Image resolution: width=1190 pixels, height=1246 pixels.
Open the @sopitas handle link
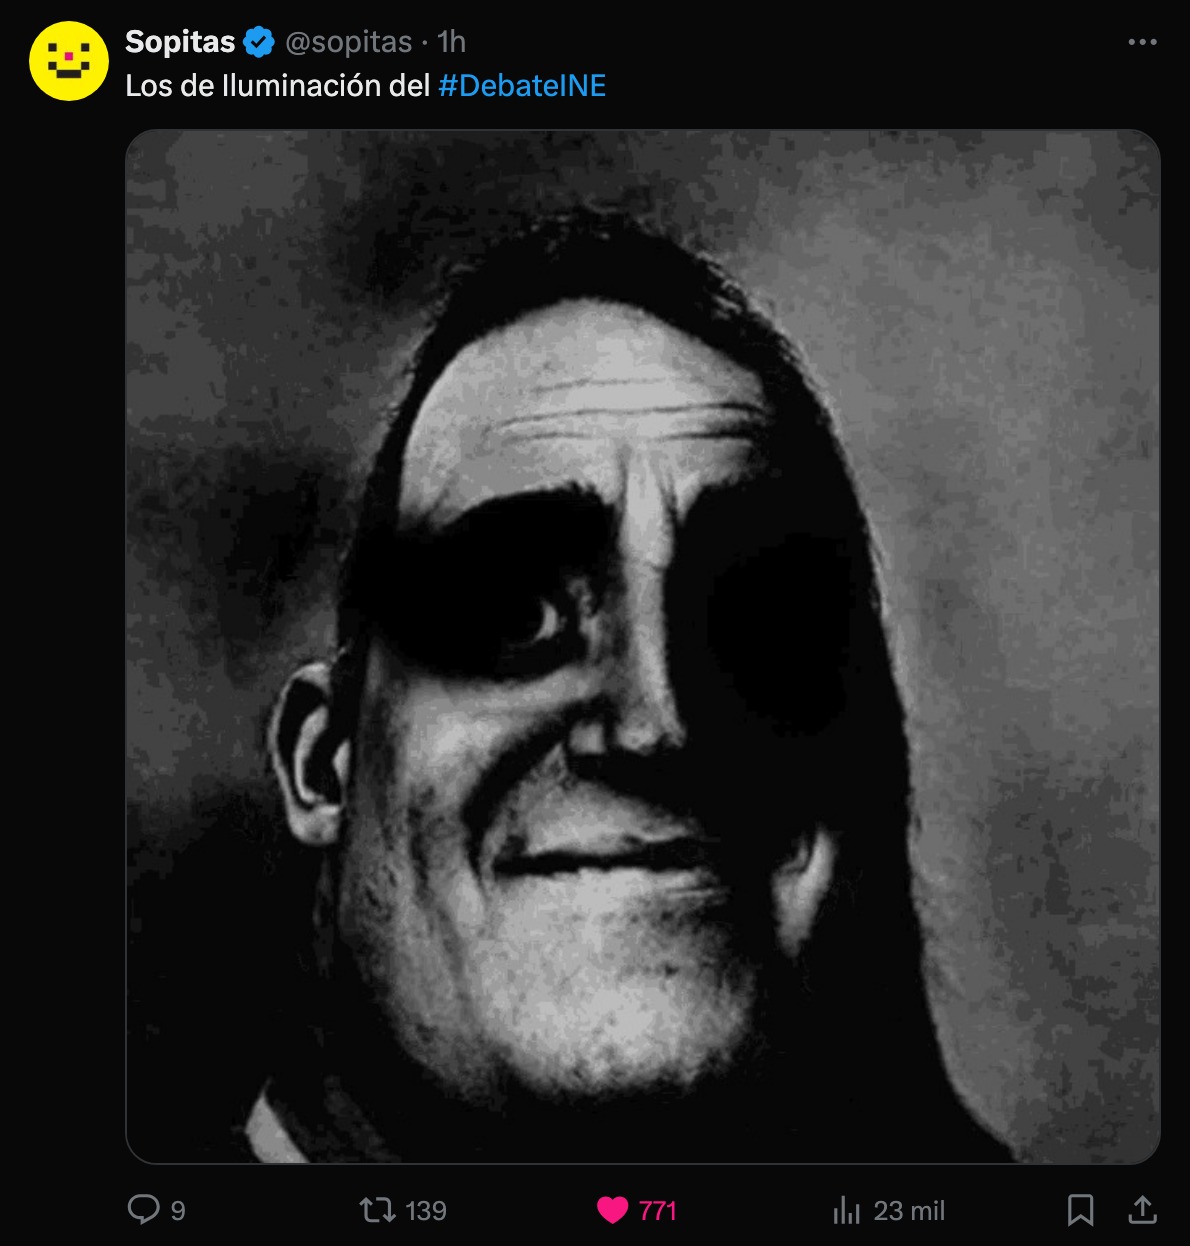(x=349, y=42)
